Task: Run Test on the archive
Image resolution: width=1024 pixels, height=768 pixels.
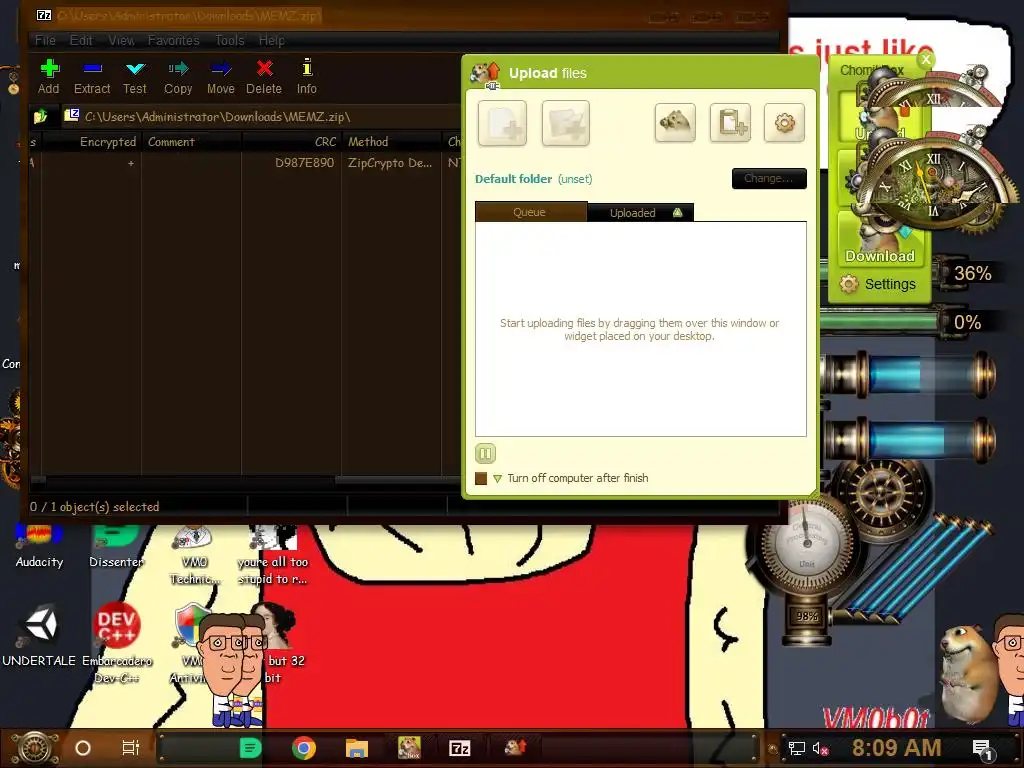Action: point(135,77)
